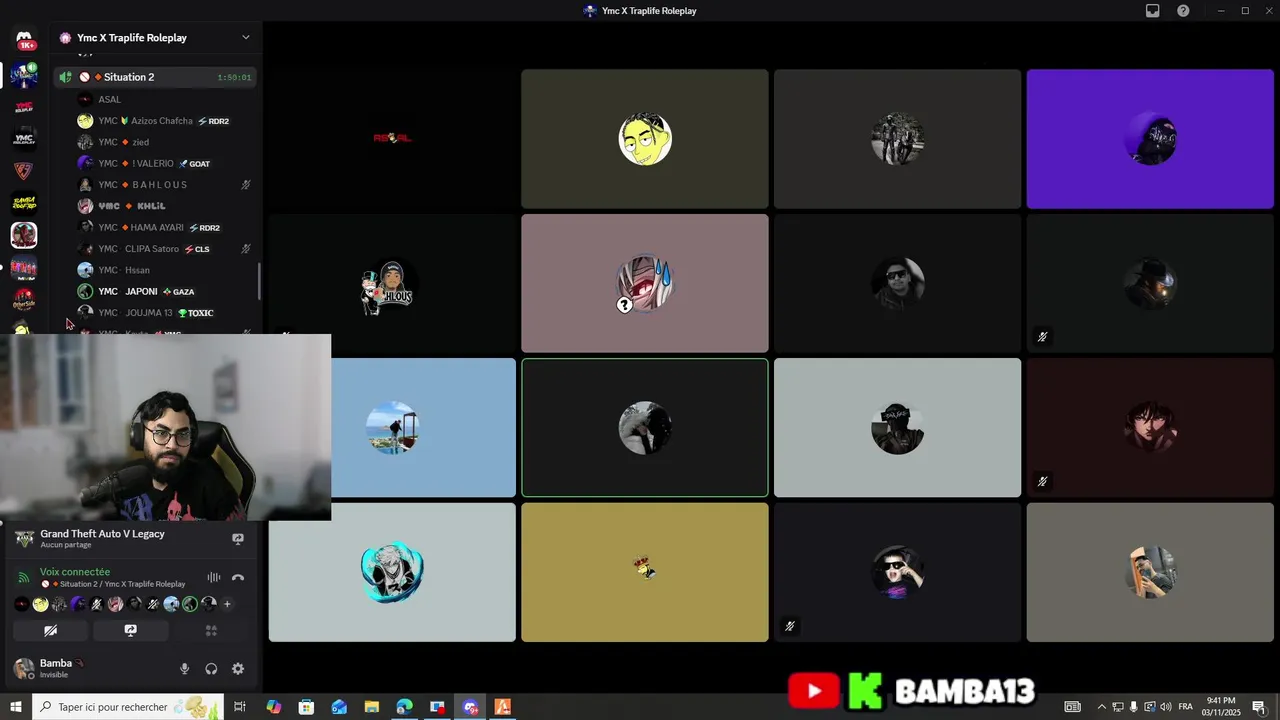
Task: Select user KHLIL in voice list
Action: click(165, 206)
